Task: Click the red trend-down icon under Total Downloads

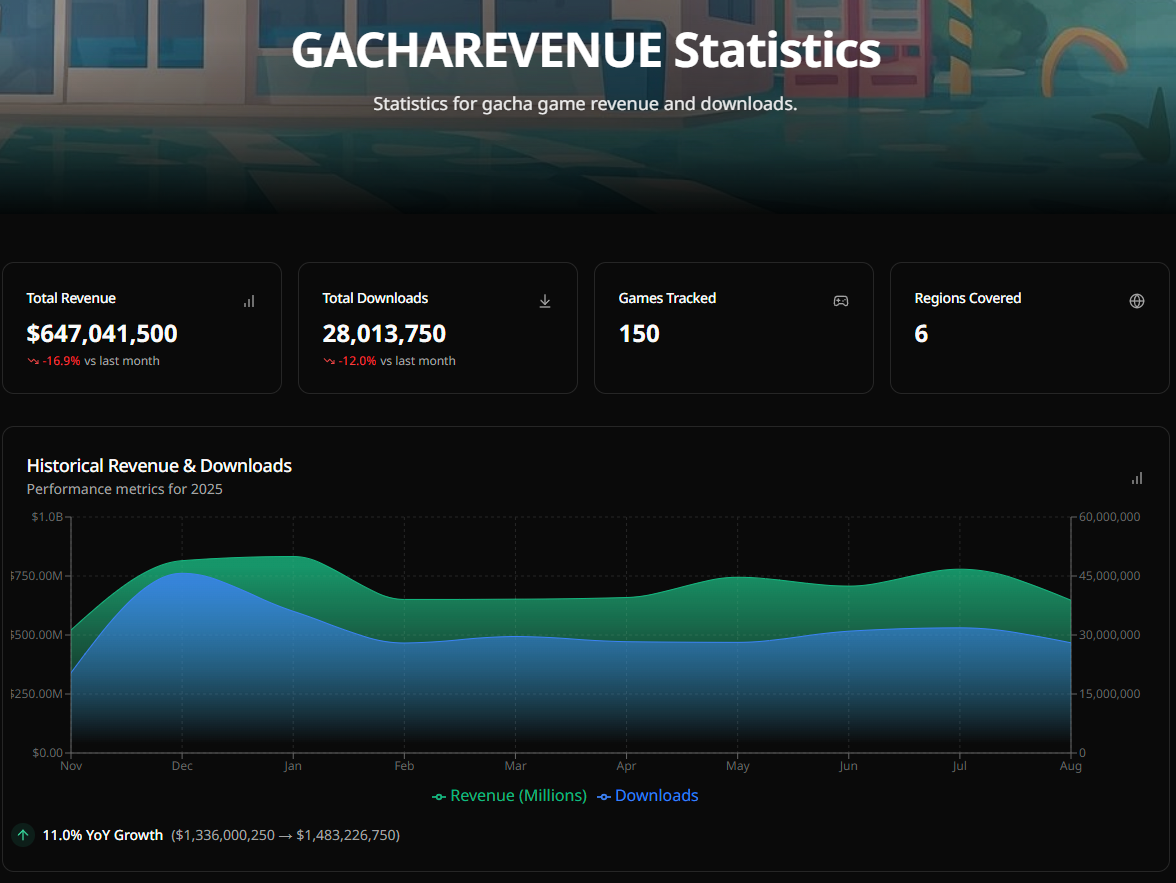Action: [x=329, y=361]
